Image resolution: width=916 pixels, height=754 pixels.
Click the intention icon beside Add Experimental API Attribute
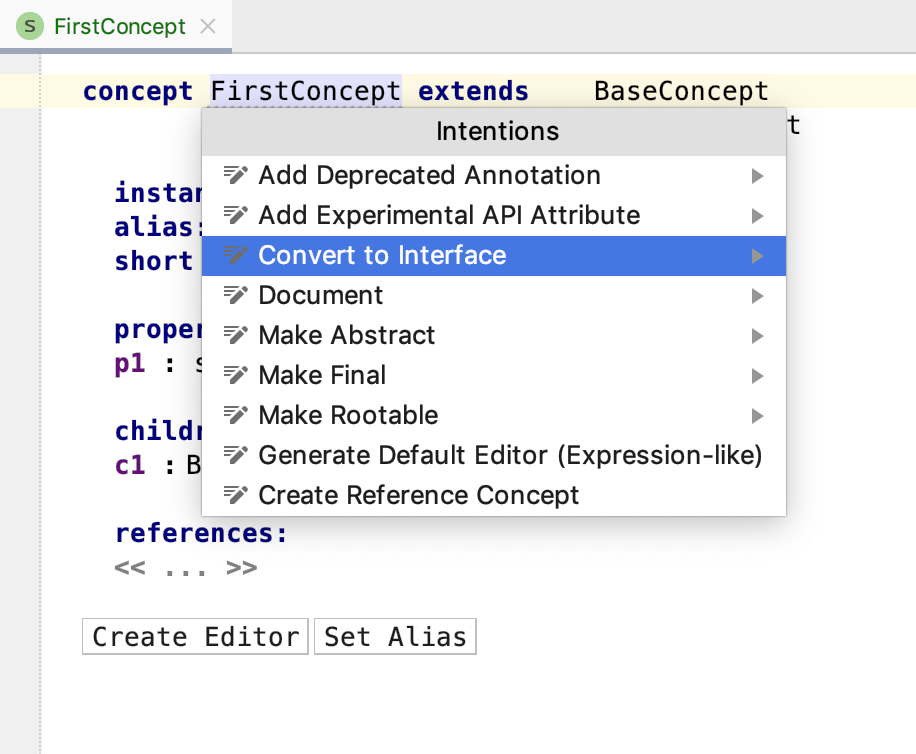tap(235, 216)
